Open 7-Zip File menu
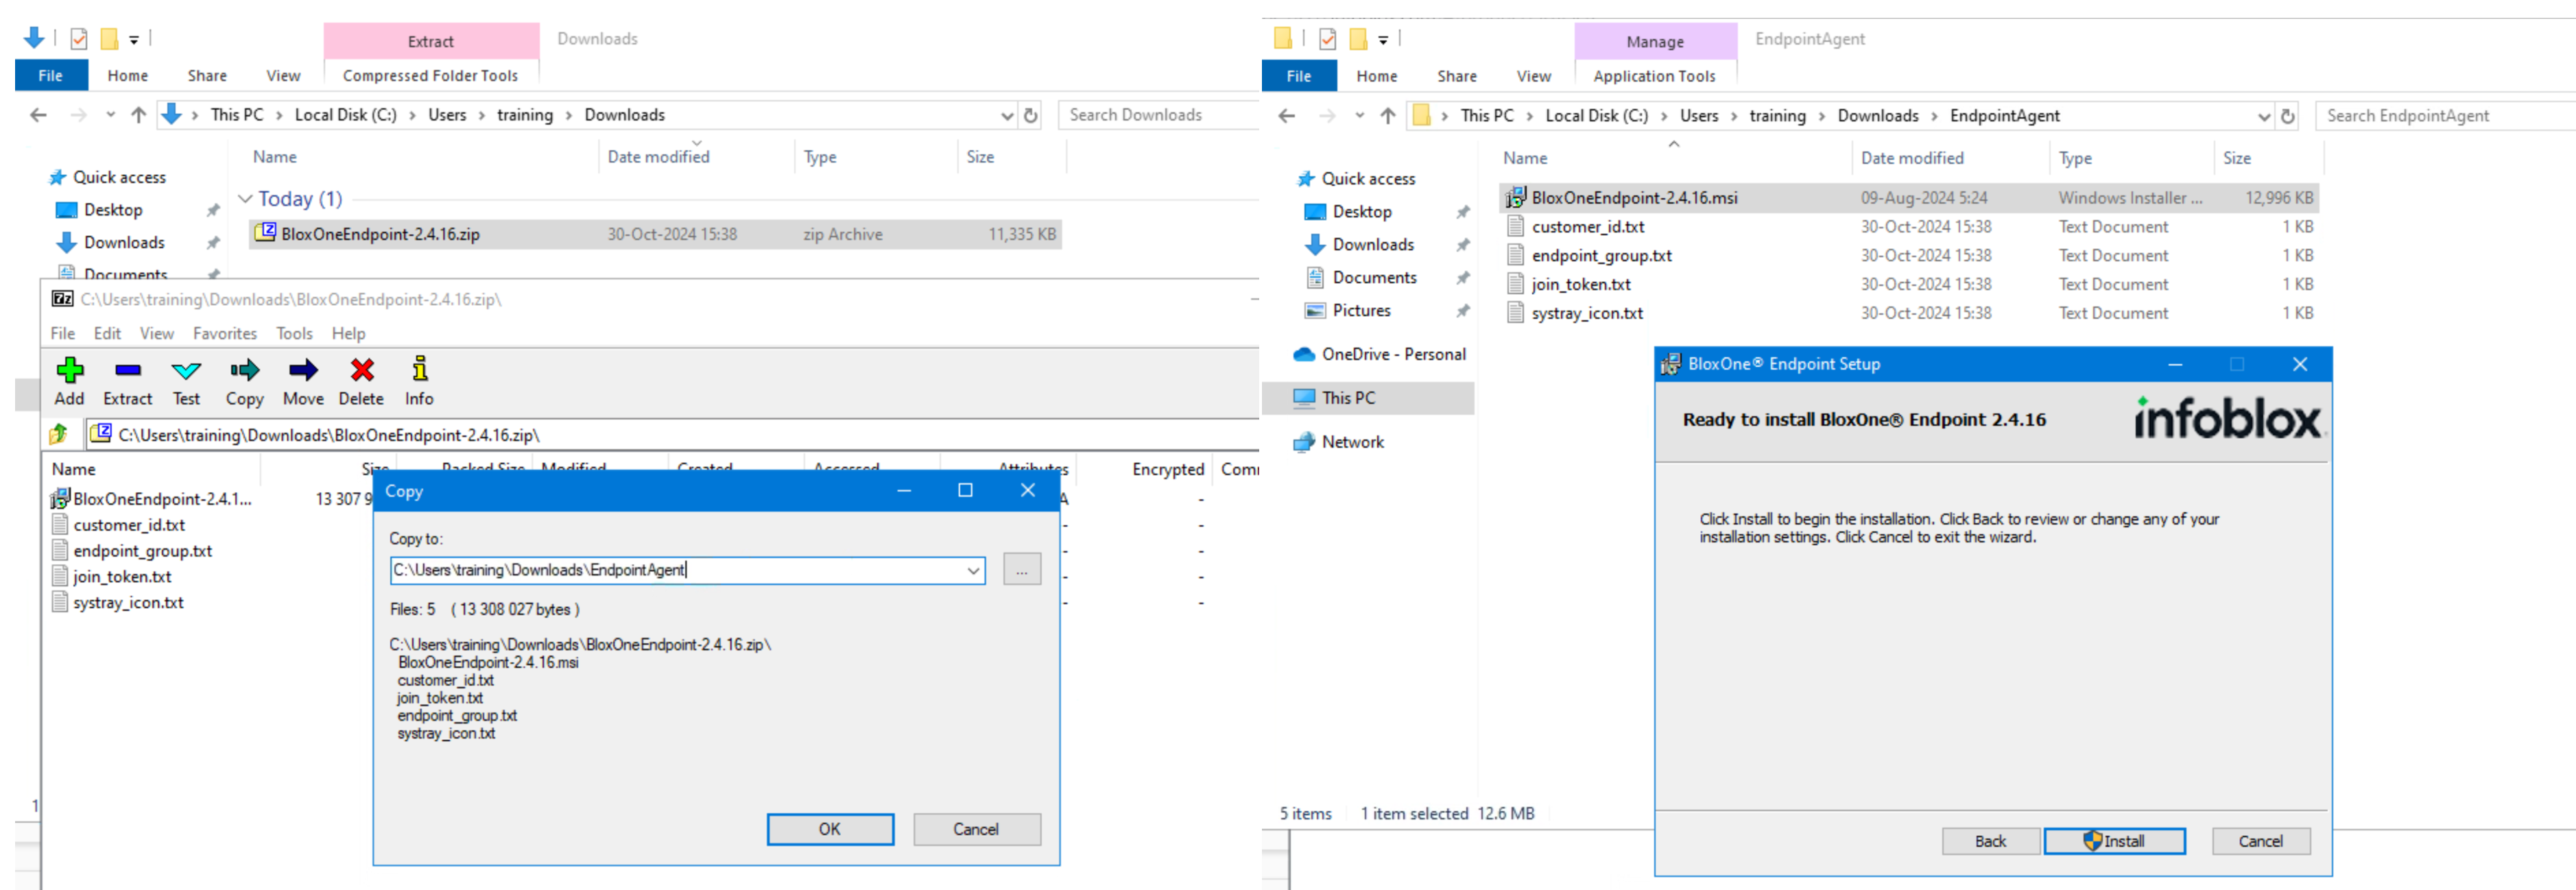The height and width of the screenshot is (890, 2576). (x=62, y=334)
